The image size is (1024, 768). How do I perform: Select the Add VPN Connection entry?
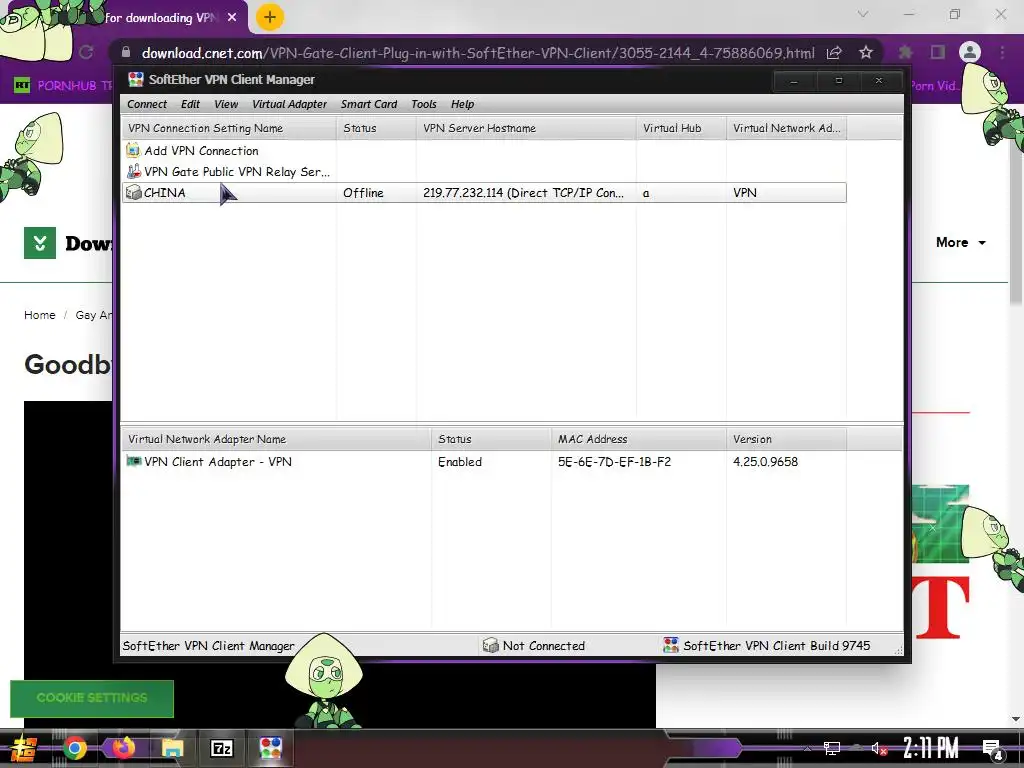[201, 151]
